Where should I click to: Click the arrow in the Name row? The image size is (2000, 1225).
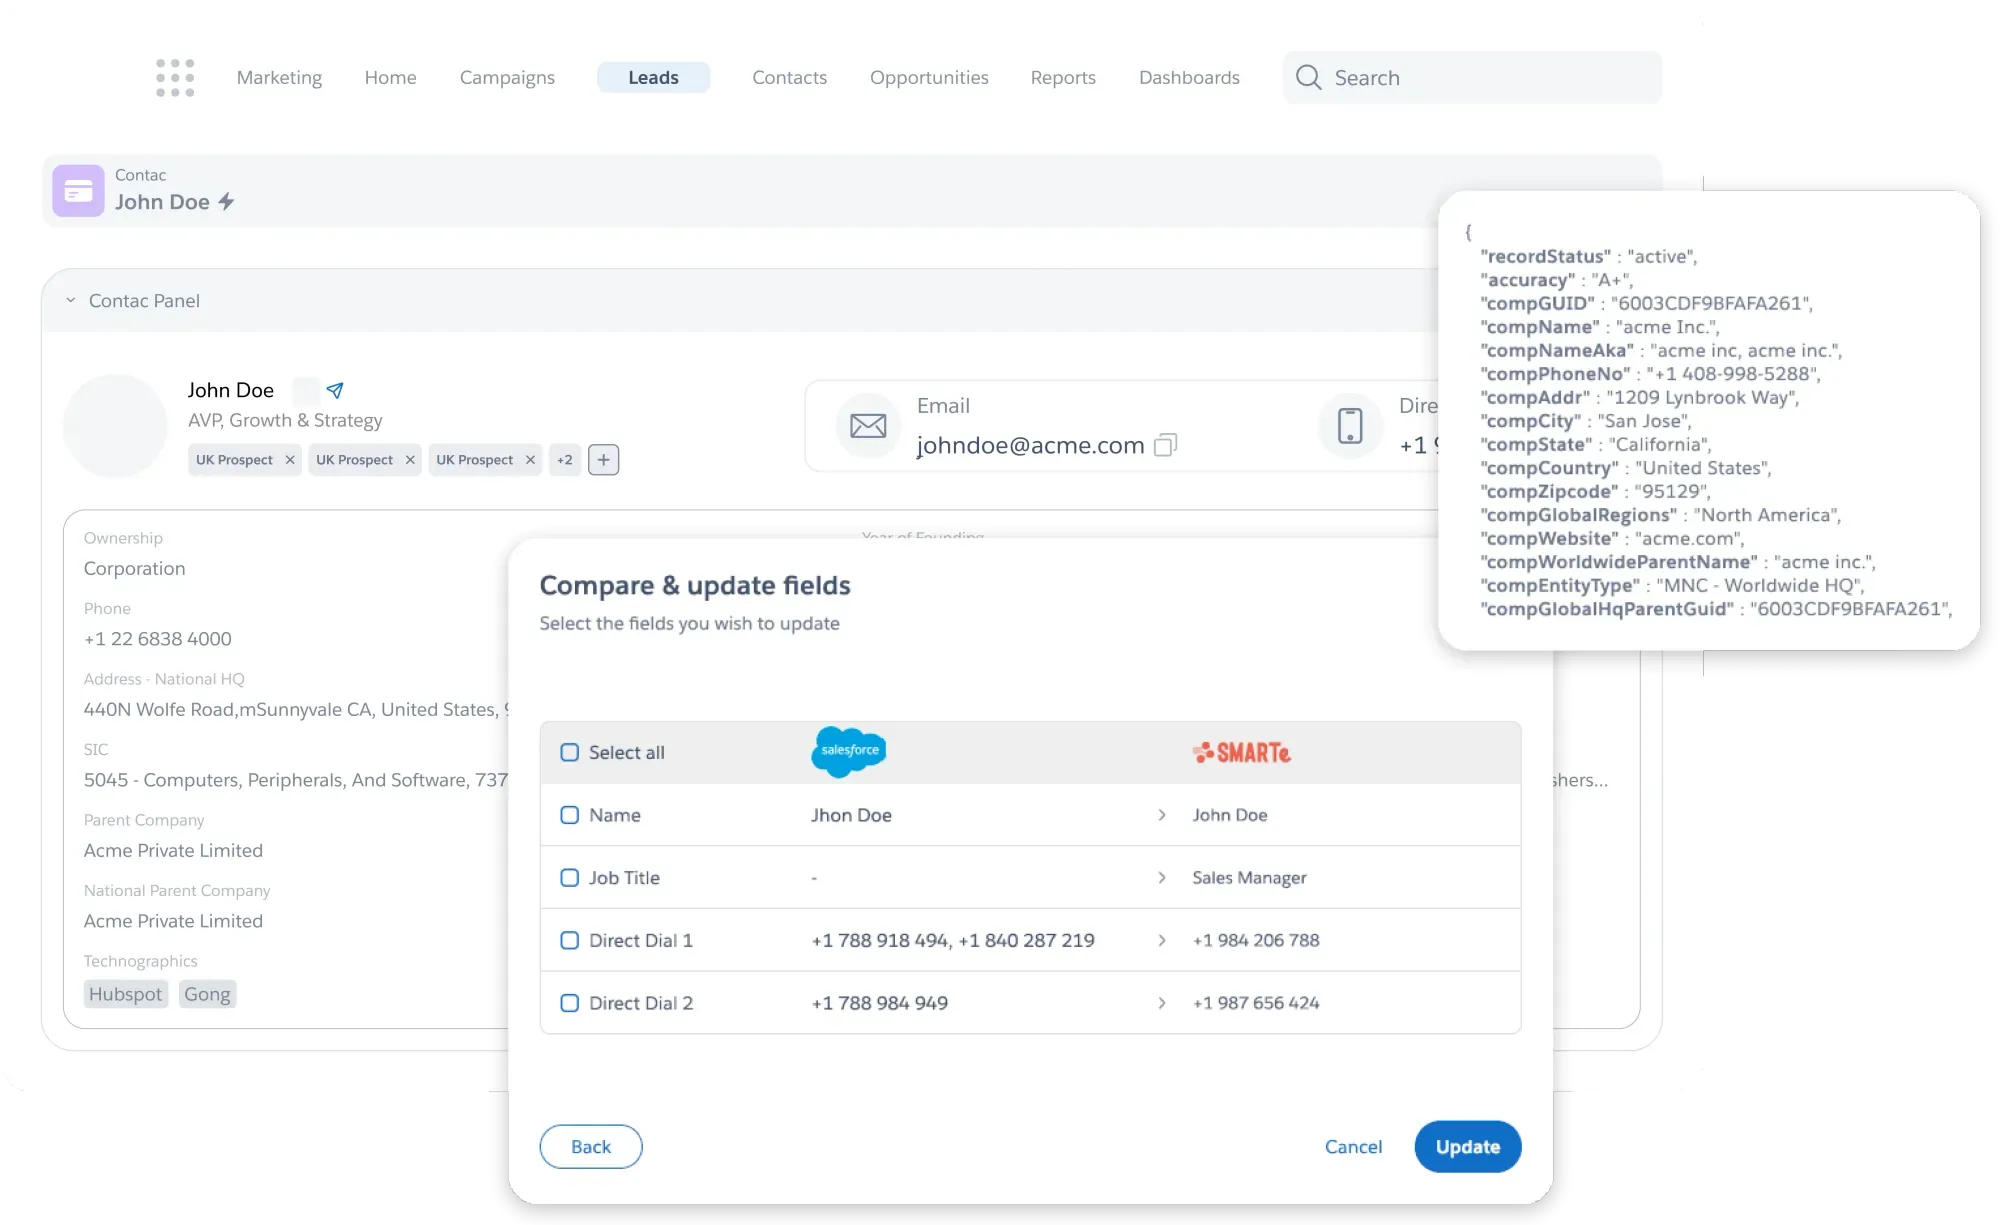(x=1161, y=815)
